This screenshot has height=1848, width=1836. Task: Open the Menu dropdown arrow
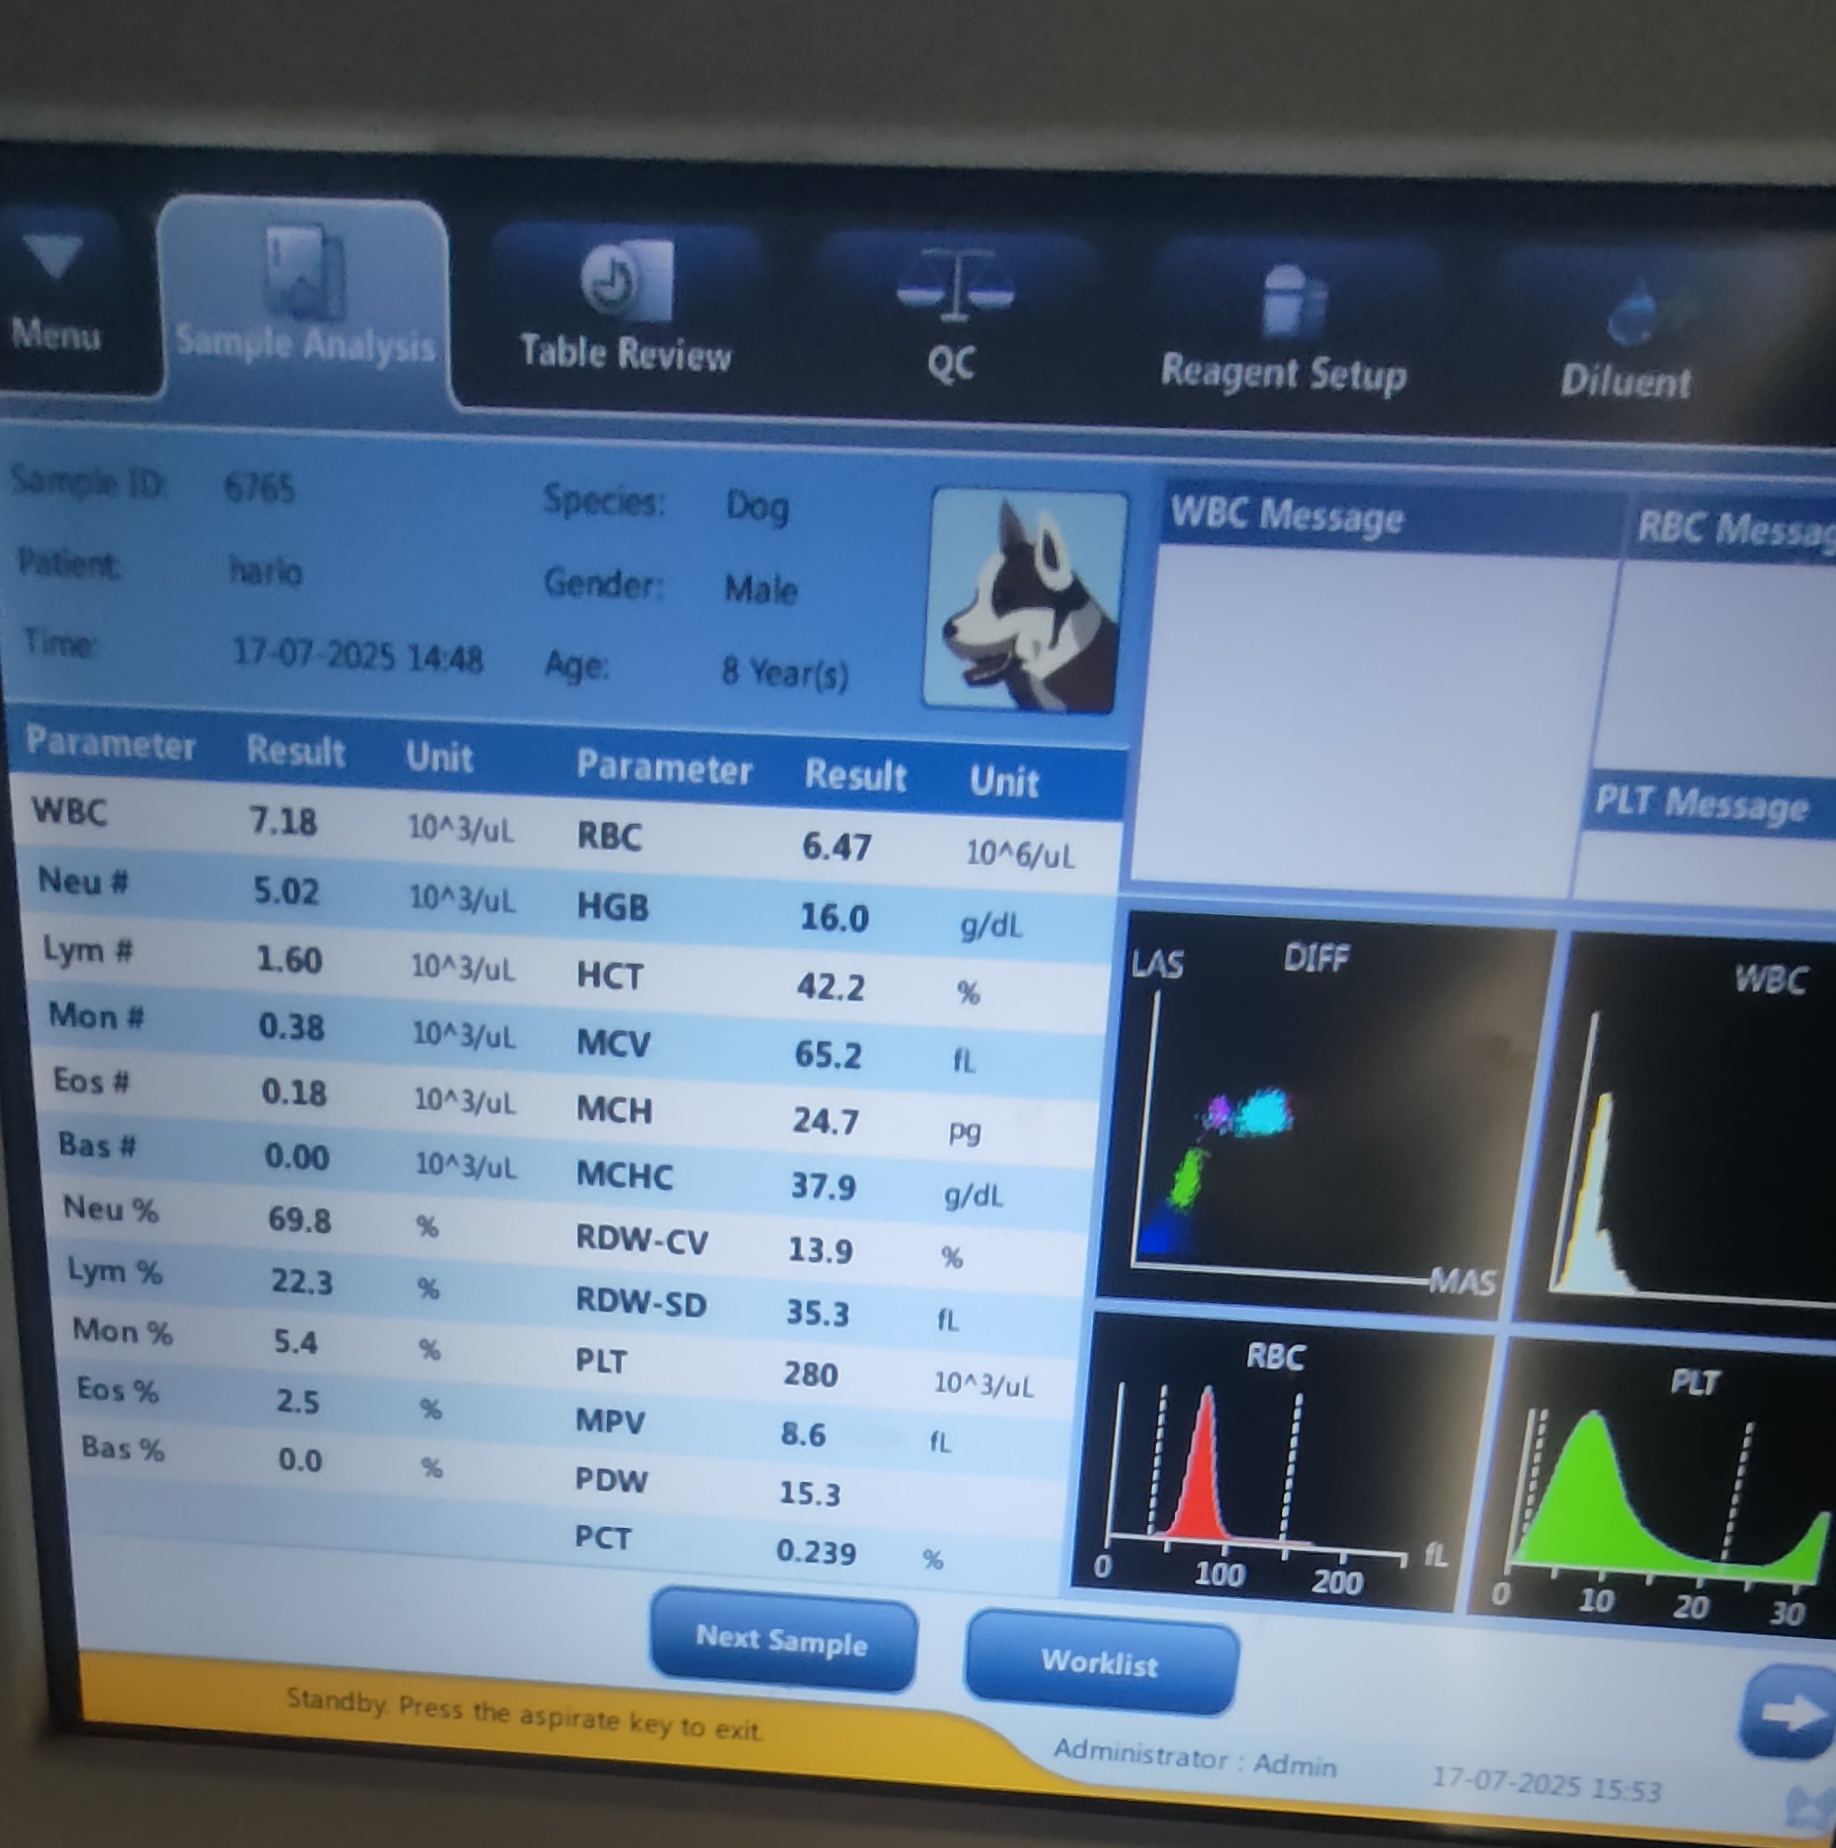pos(55,257)
